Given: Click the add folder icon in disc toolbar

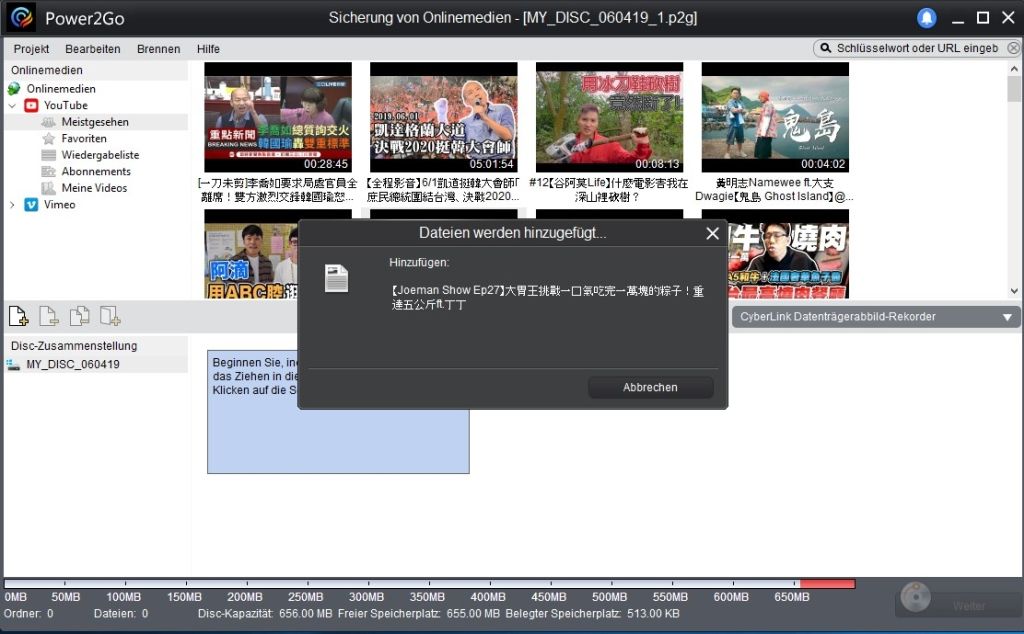Looking at the screenshot, I should click(x=110, y=317).
